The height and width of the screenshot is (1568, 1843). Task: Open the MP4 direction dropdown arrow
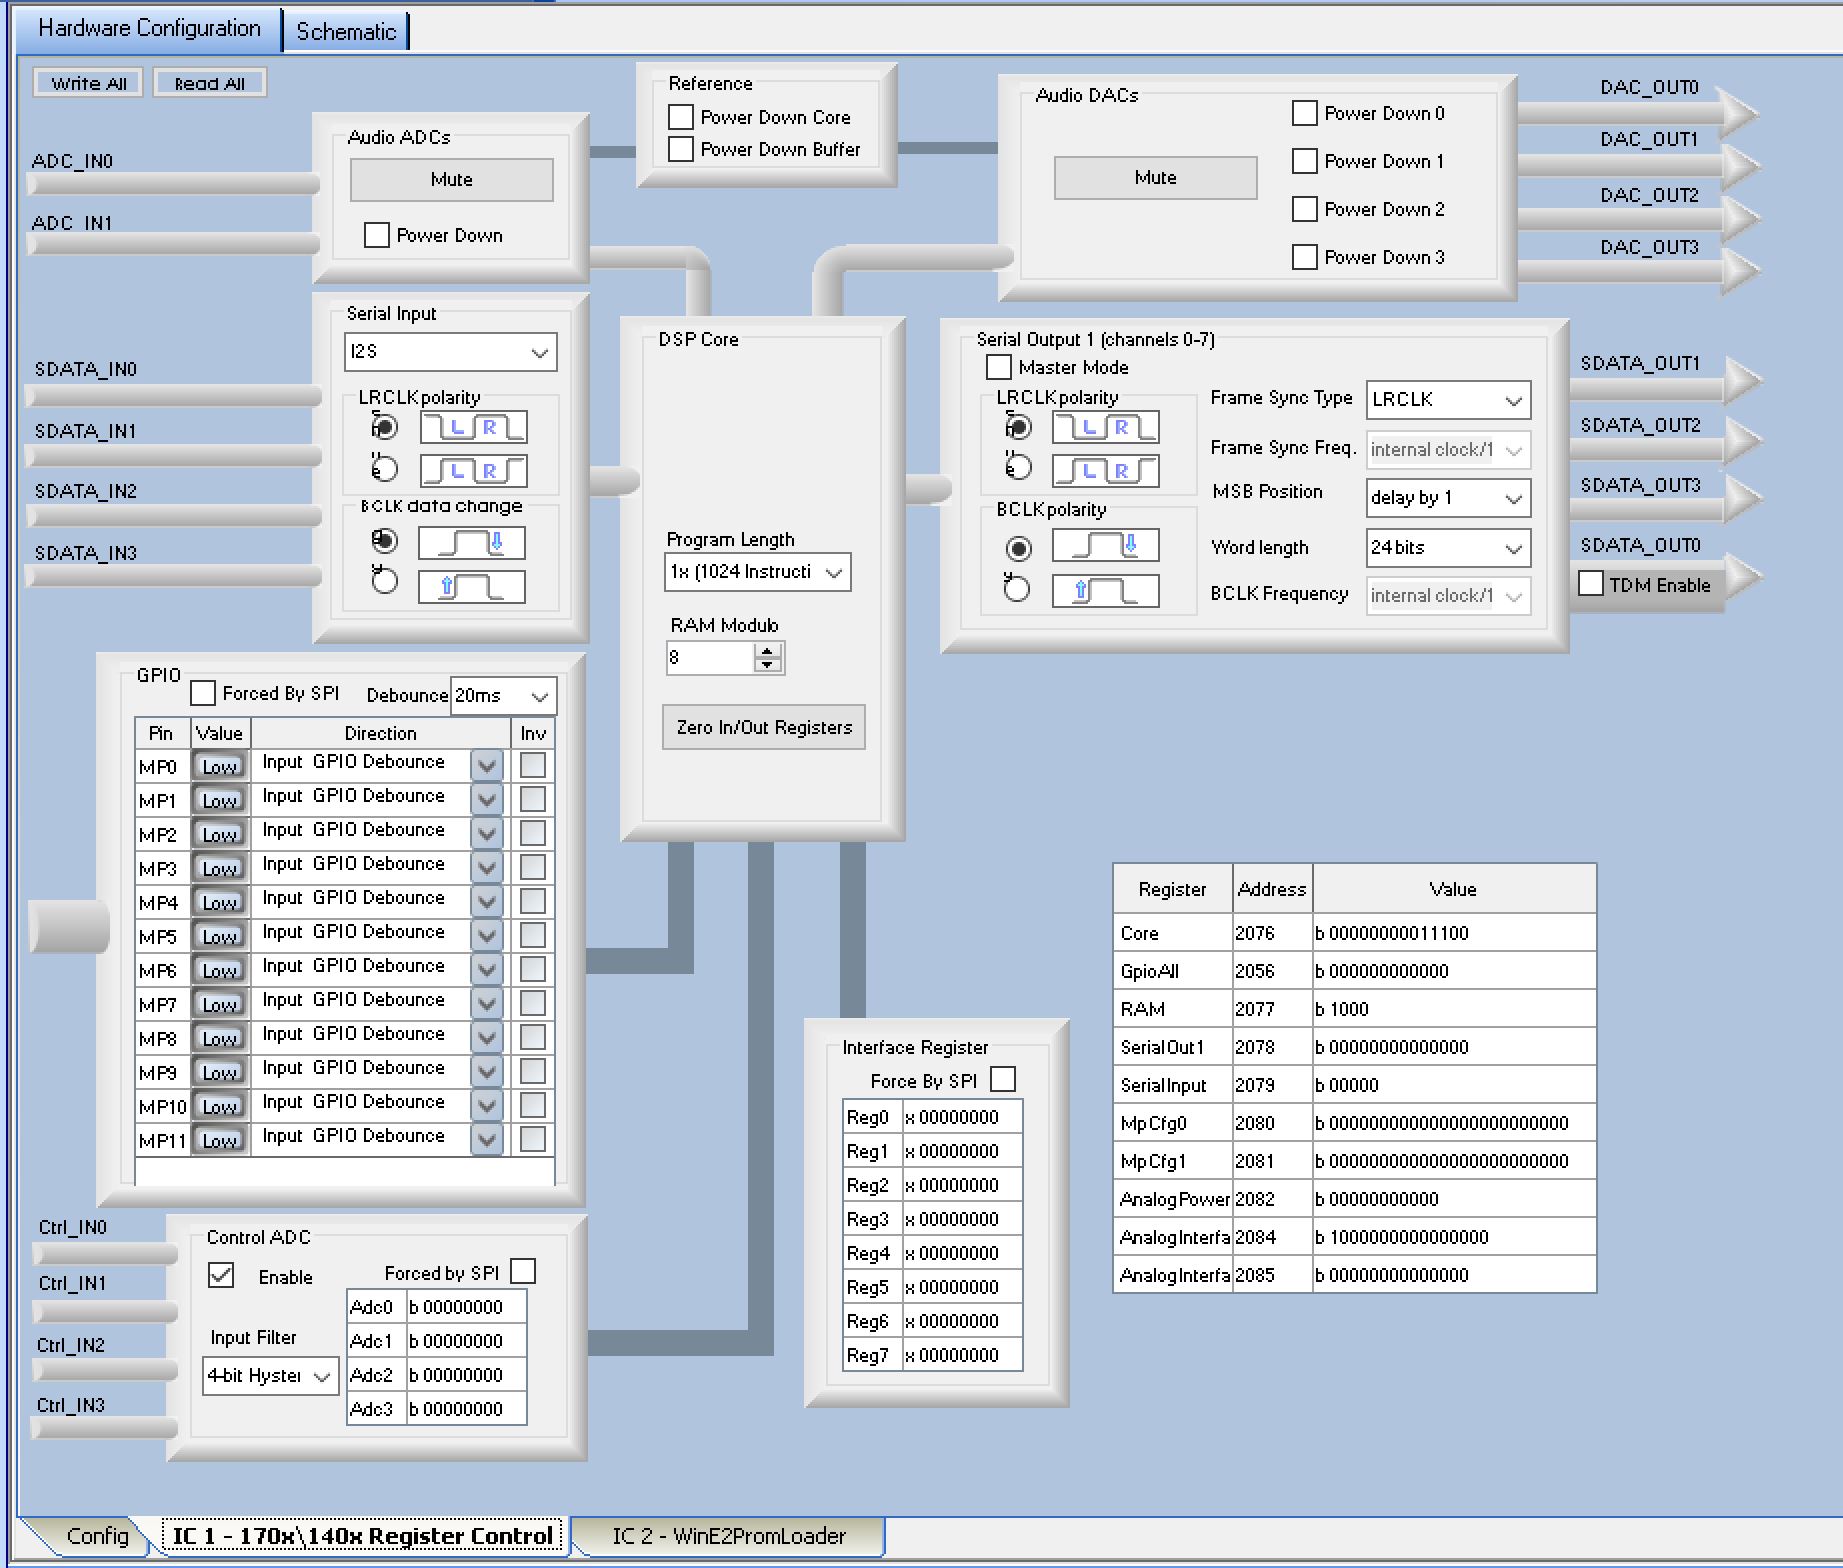[x=487, y=902]
